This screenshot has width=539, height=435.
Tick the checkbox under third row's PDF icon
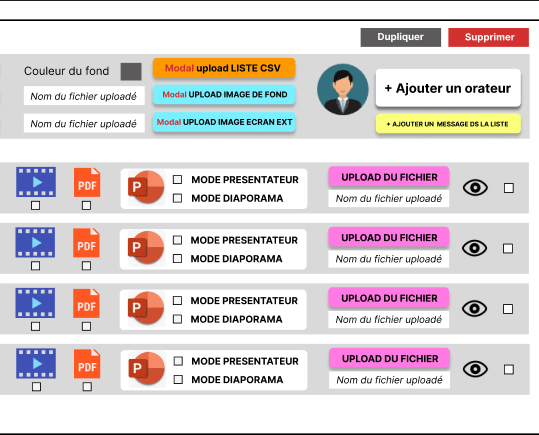tap(87, 326)
